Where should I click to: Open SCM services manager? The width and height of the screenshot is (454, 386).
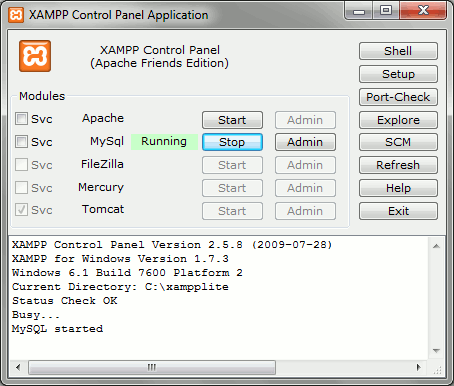pyautogui.click(x=398, y=142)
